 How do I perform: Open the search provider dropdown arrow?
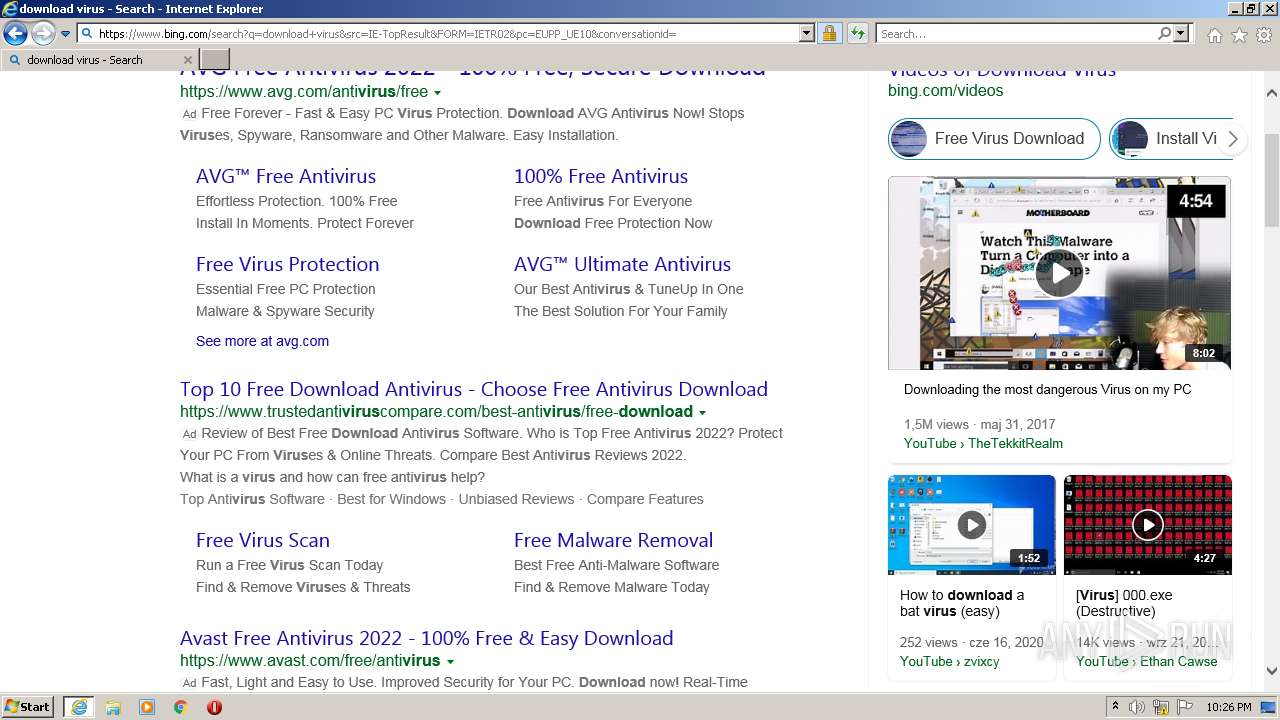coord(1182,34)
